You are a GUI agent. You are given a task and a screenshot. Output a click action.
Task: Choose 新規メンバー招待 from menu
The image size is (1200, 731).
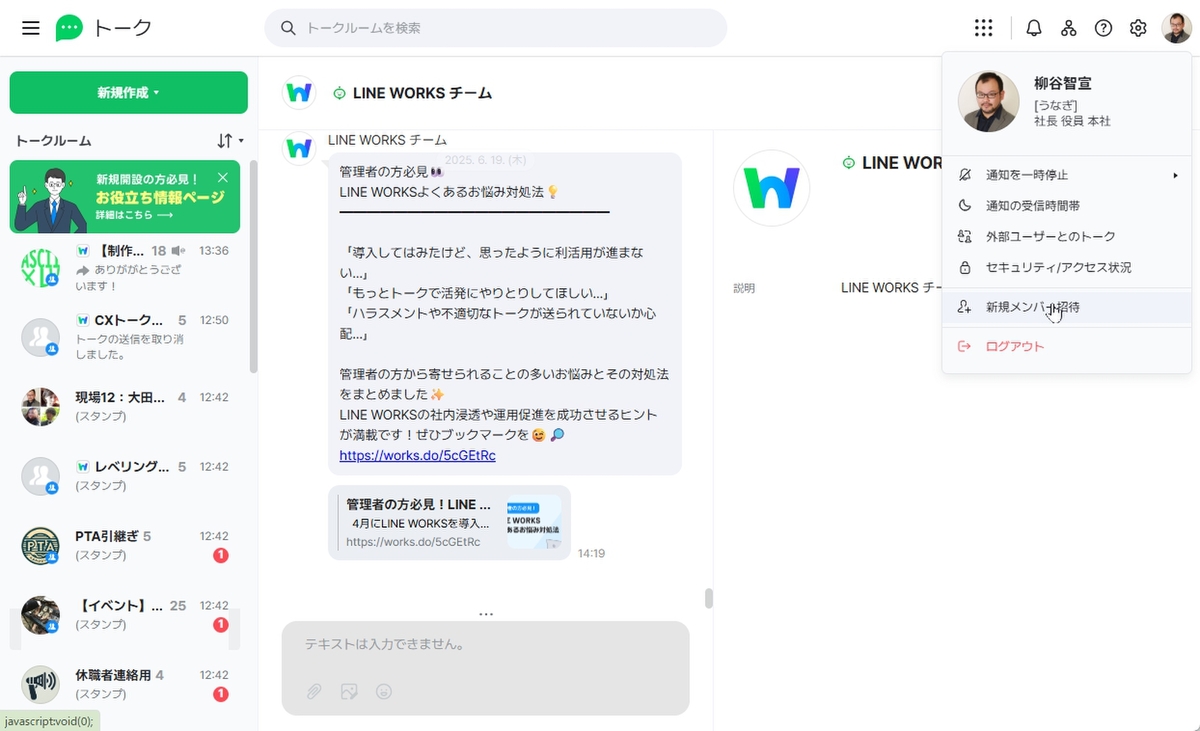pyautogui.click(x=1066, y=308)
